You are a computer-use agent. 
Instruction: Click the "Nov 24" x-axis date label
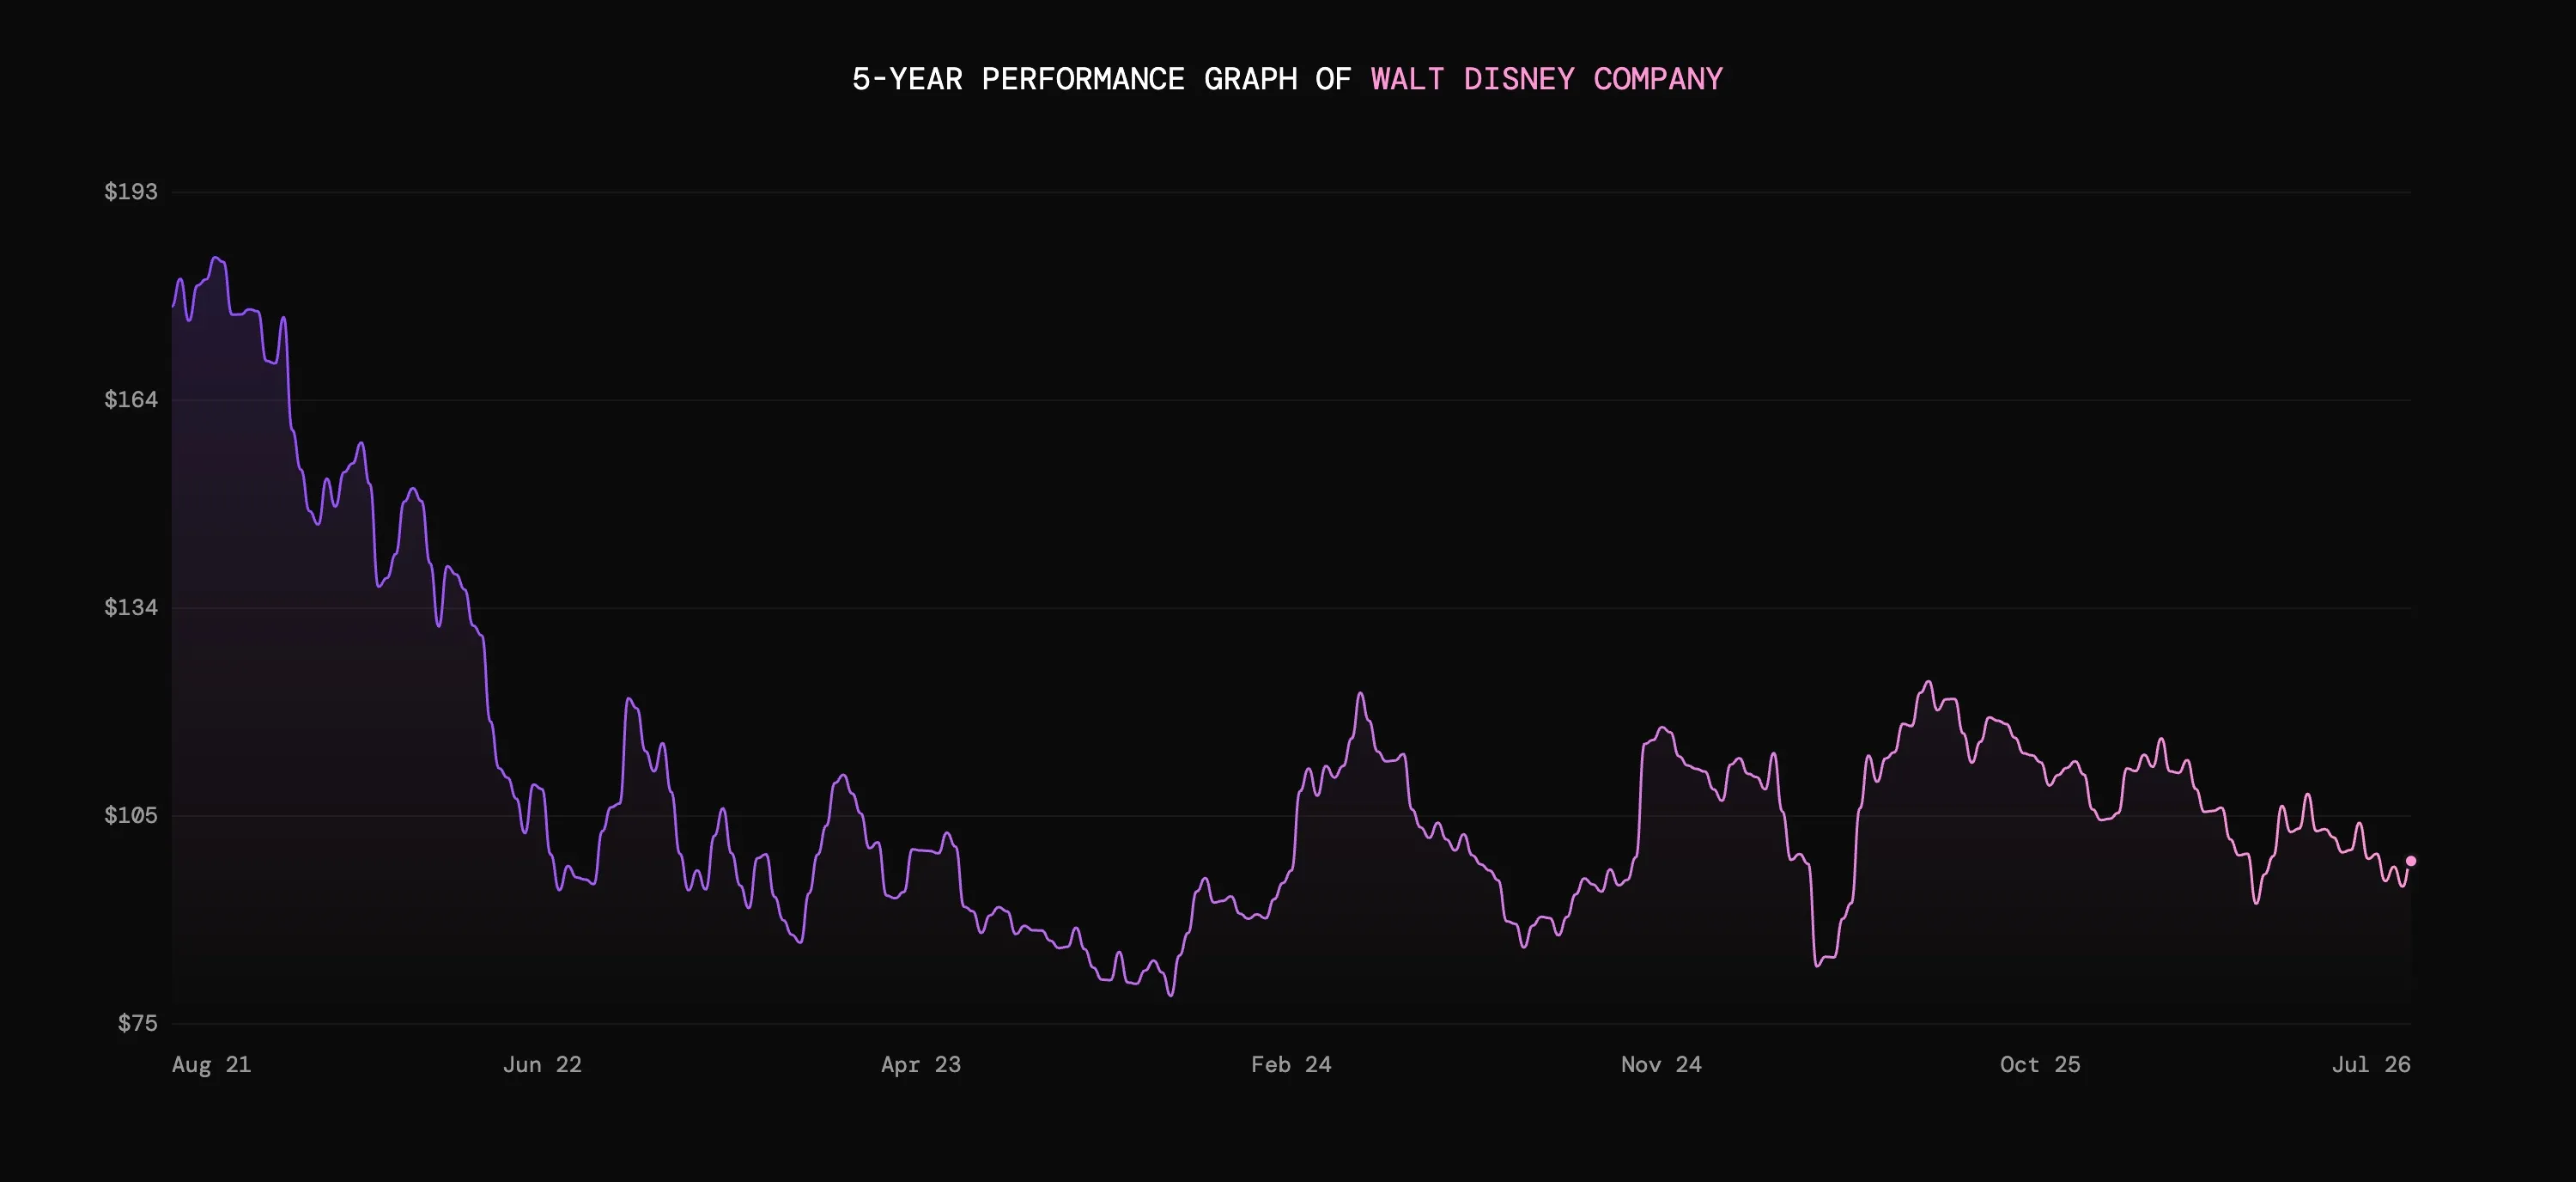coord(1661,1064)
